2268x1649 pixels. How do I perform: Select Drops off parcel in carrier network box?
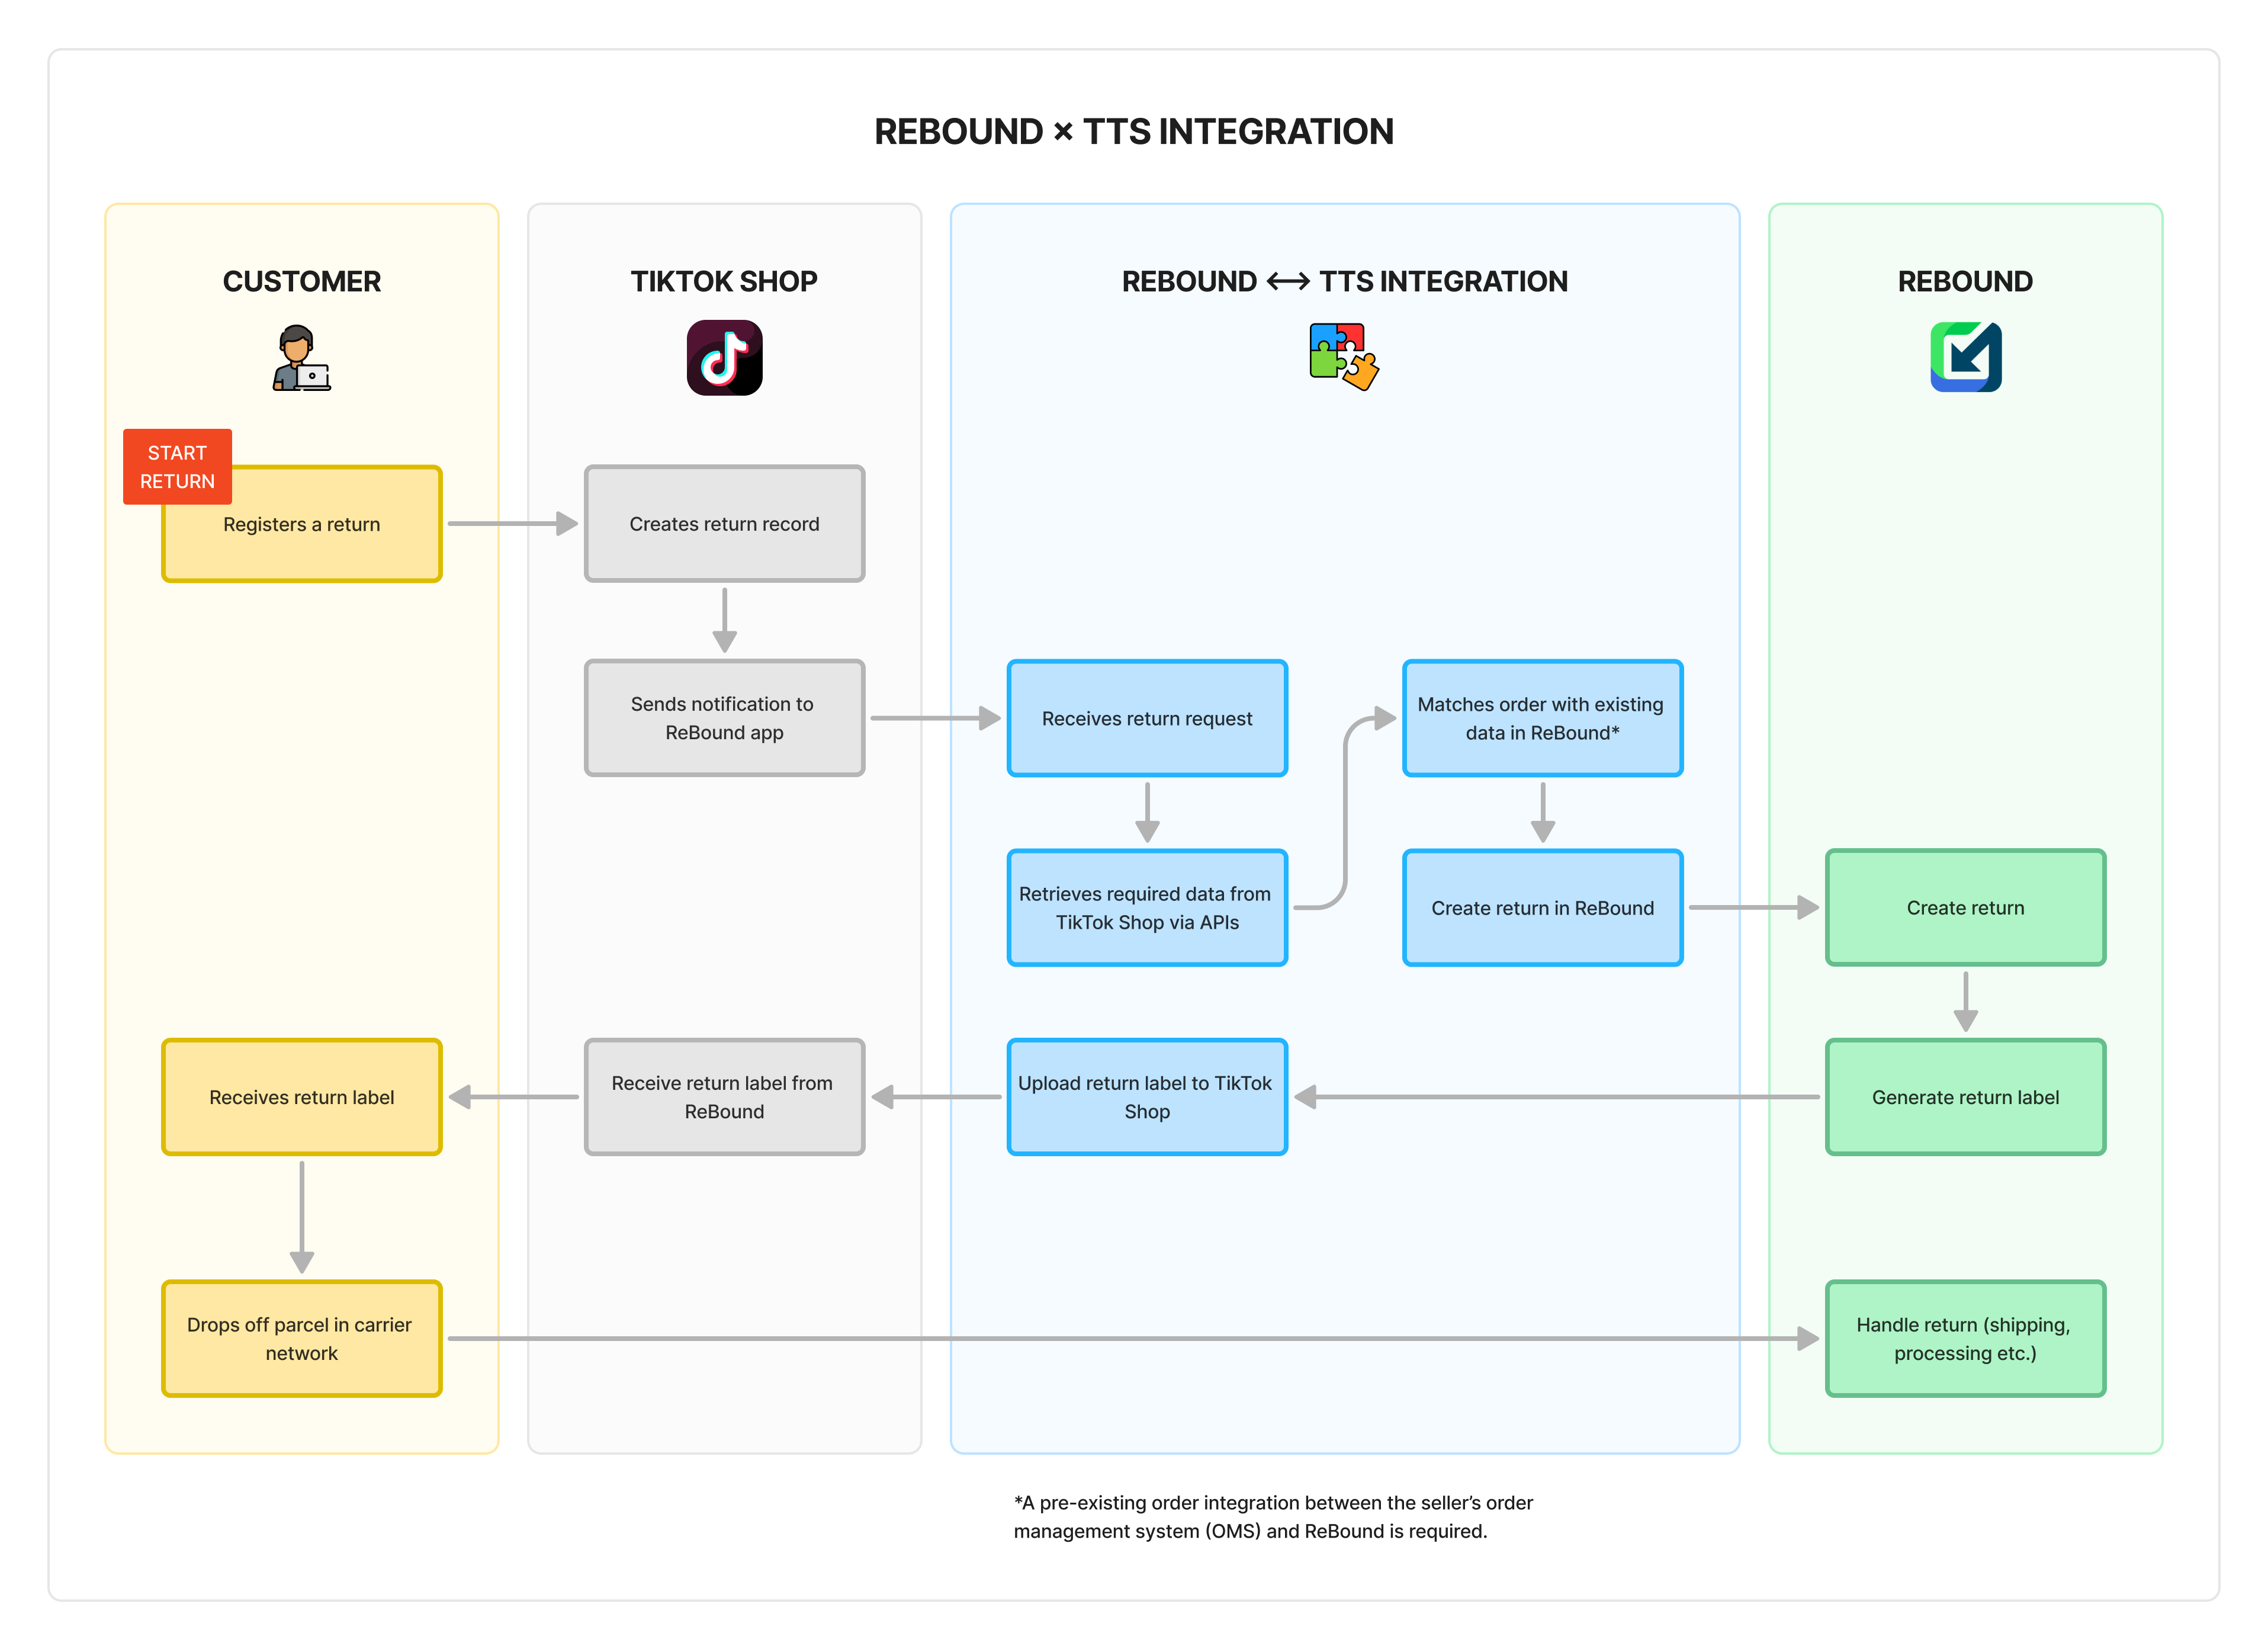[x=302, y=1338]
